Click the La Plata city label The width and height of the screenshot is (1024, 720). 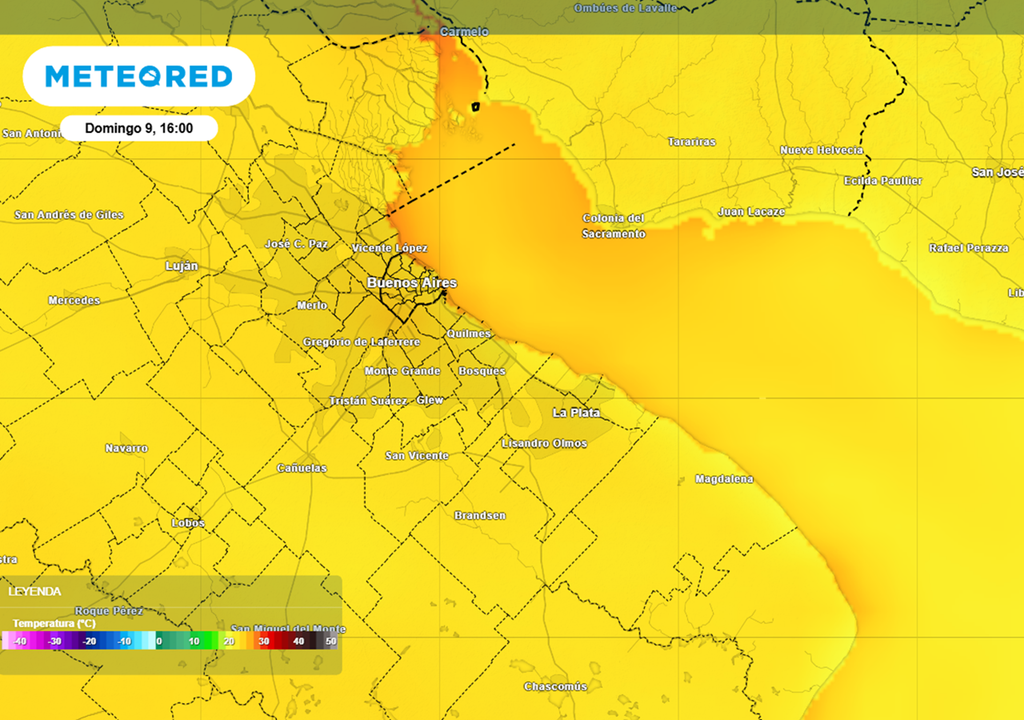(576, 412)
